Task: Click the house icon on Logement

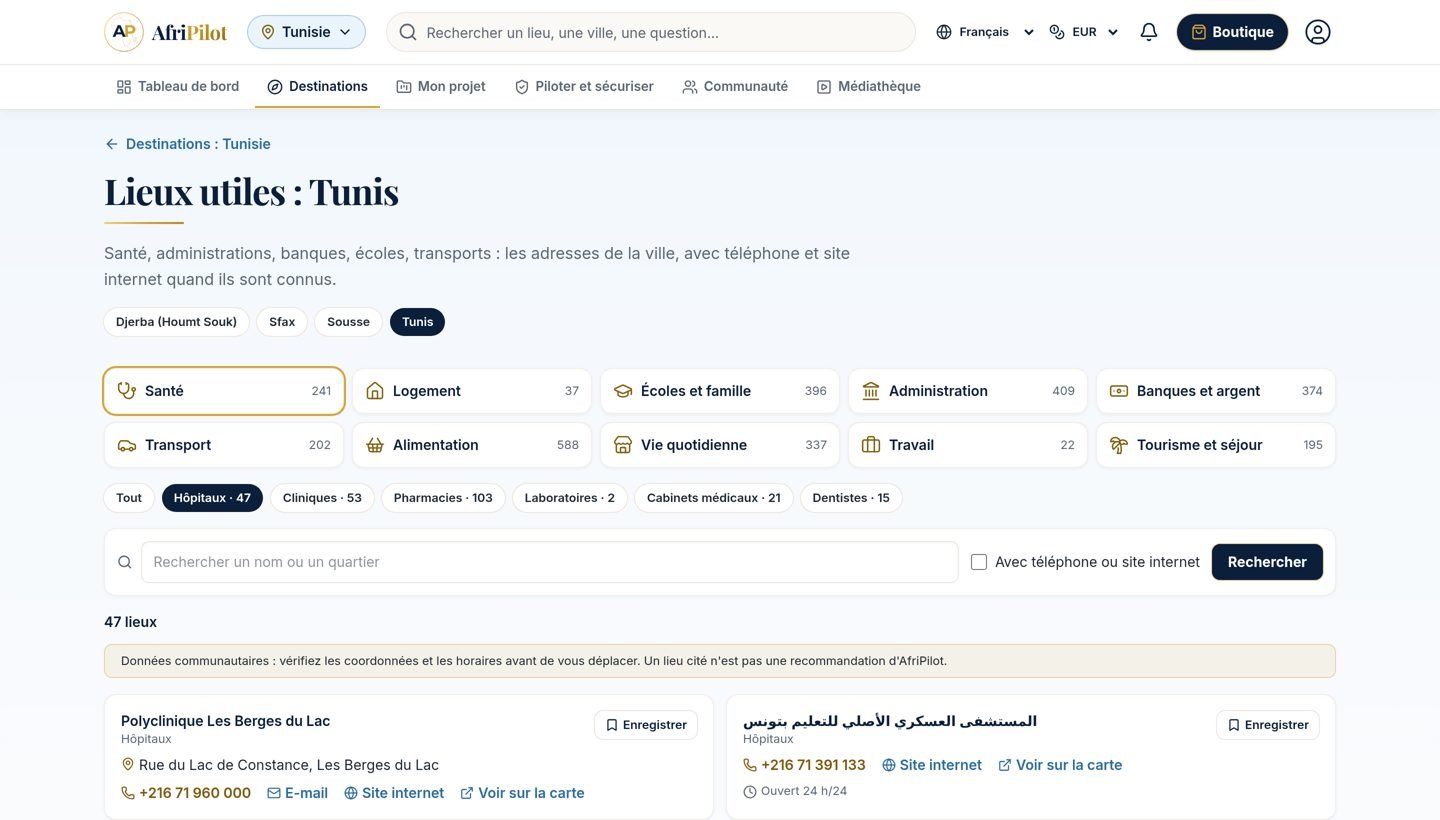Action: click(375, 391)
